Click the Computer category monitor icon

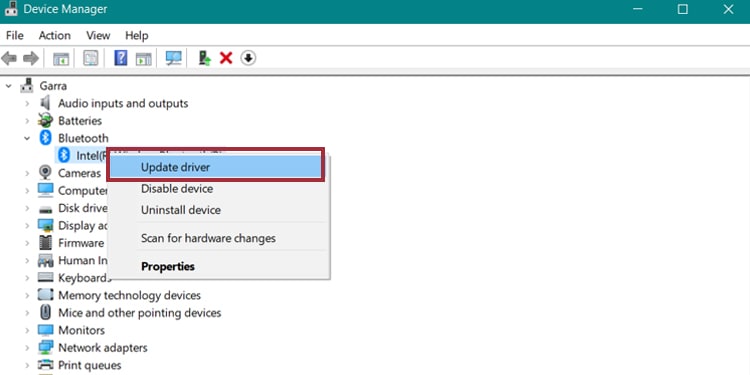(x=45, y=190)
